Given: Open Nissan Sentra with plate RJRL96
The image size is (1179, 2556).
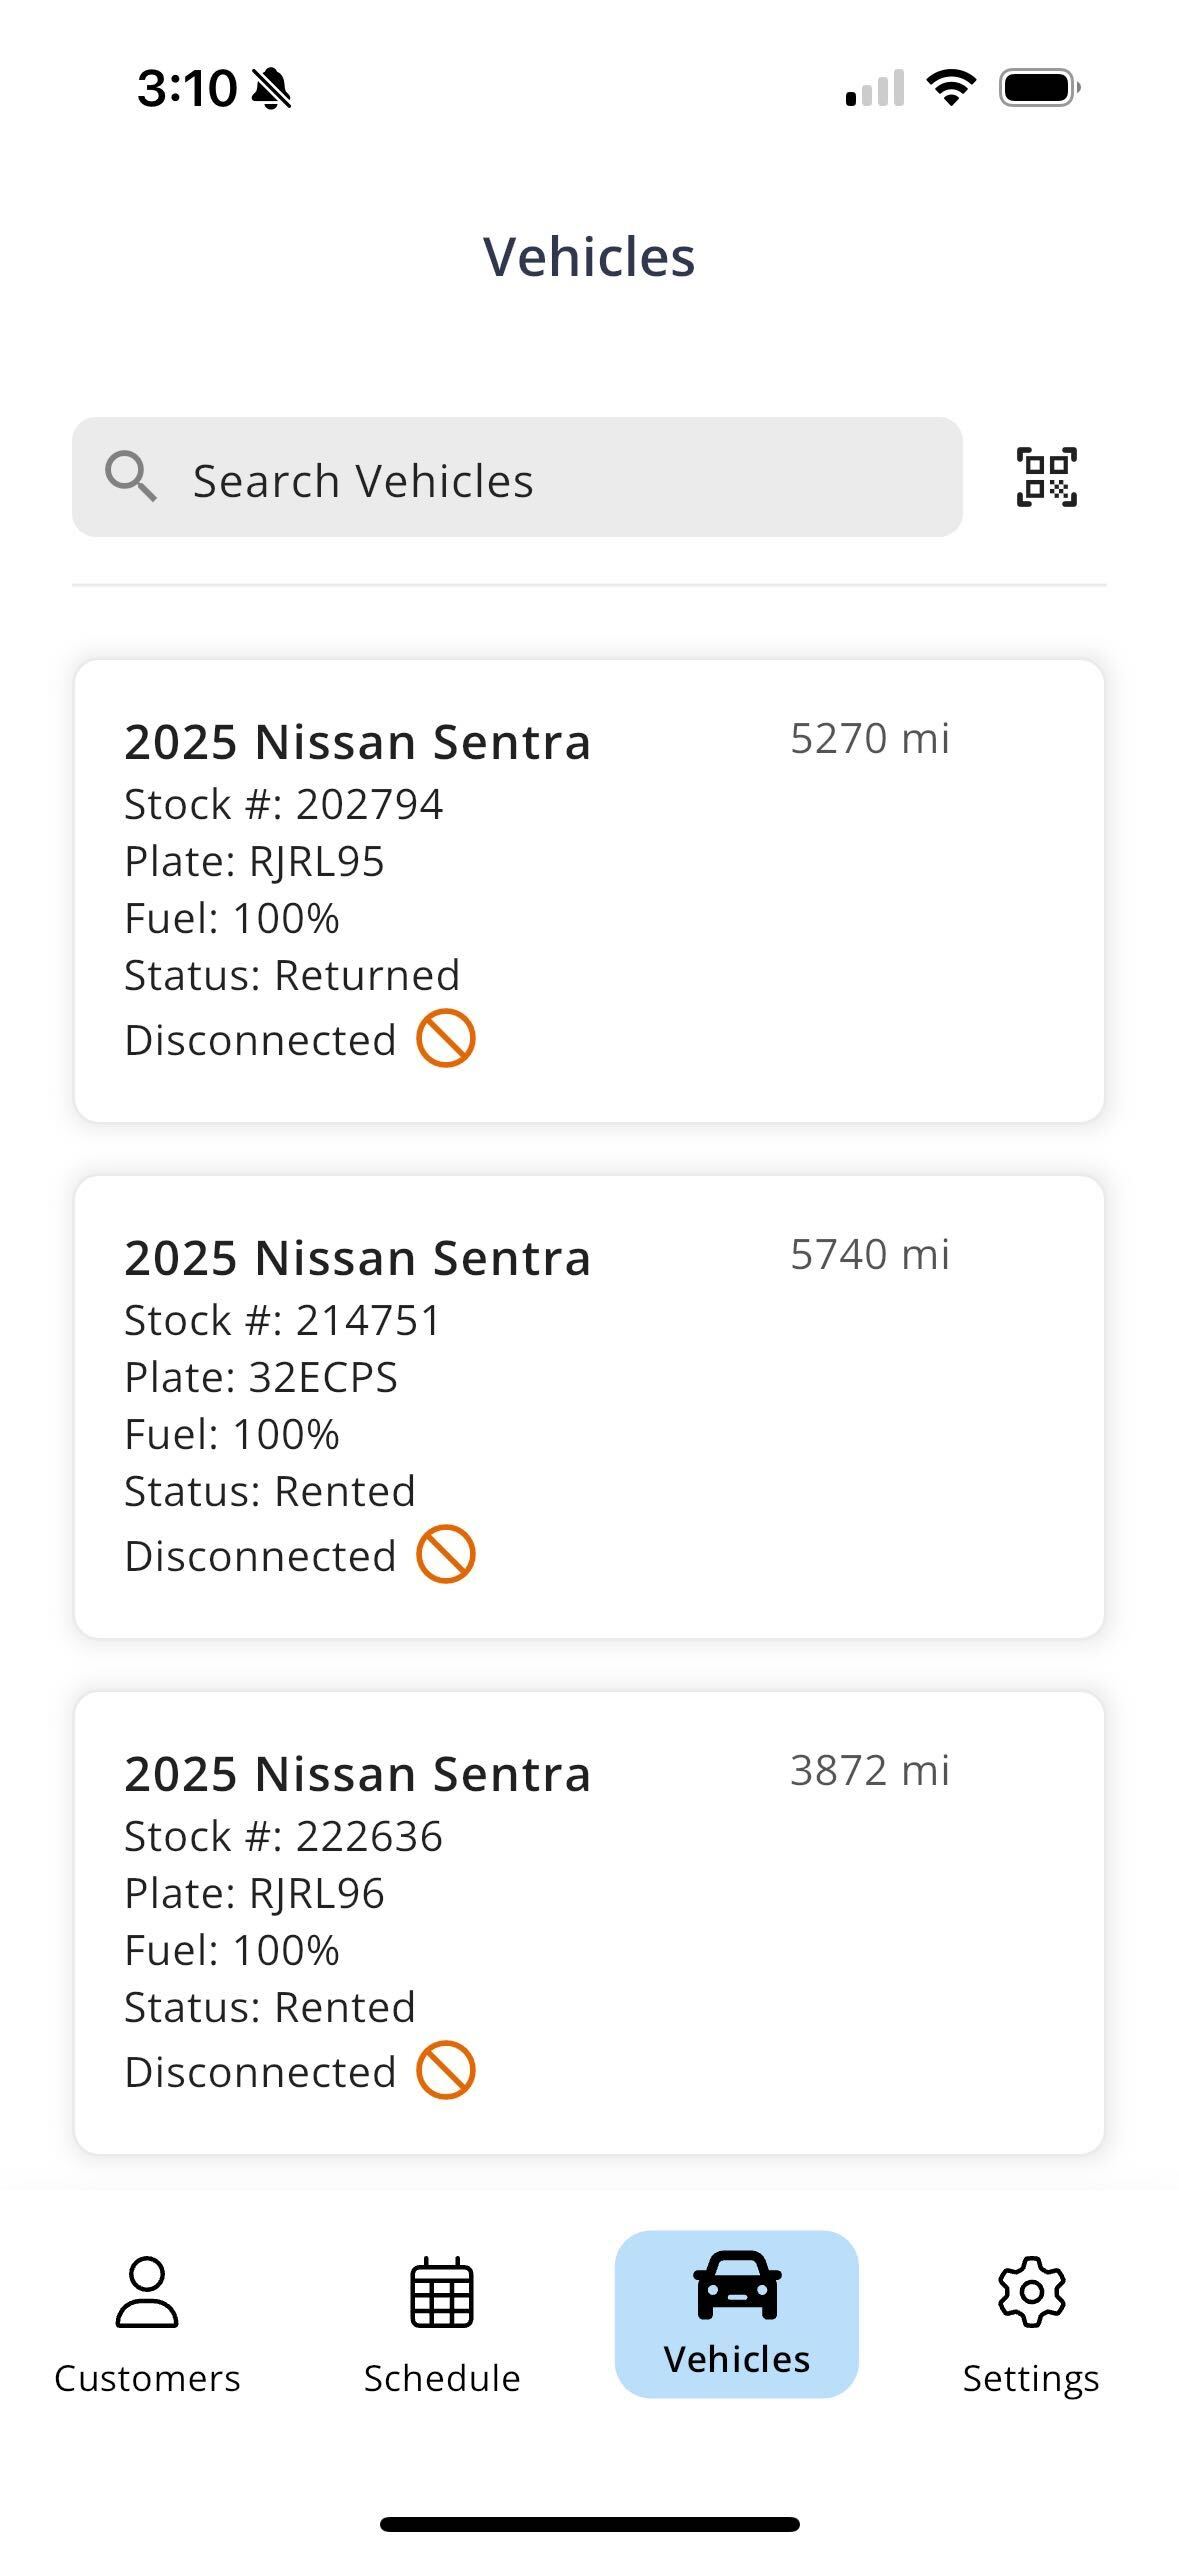Looking at the screenshot, I should click(x=589, y=1923).
